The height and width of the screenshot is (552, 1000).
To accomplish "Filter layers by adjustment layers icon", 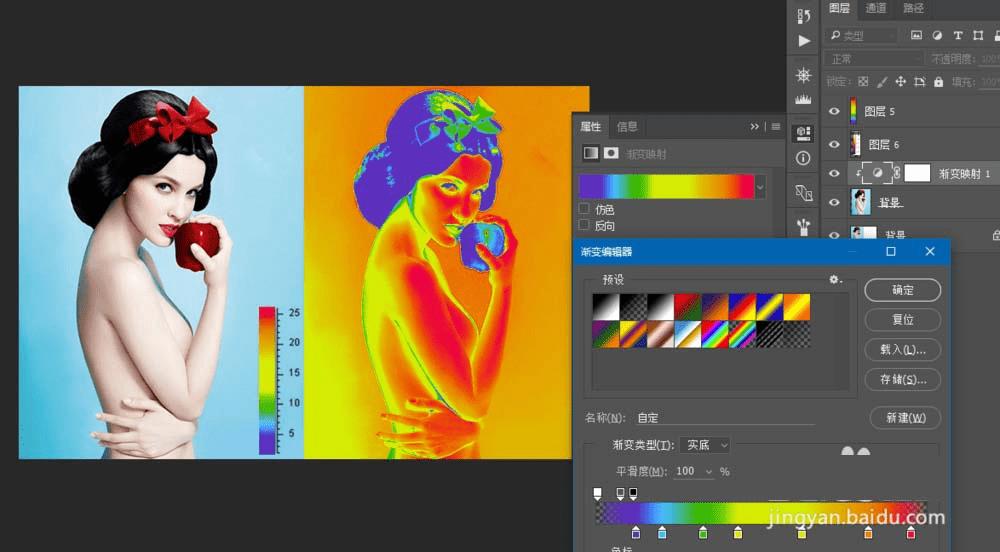I will click(x=937, y=36).
